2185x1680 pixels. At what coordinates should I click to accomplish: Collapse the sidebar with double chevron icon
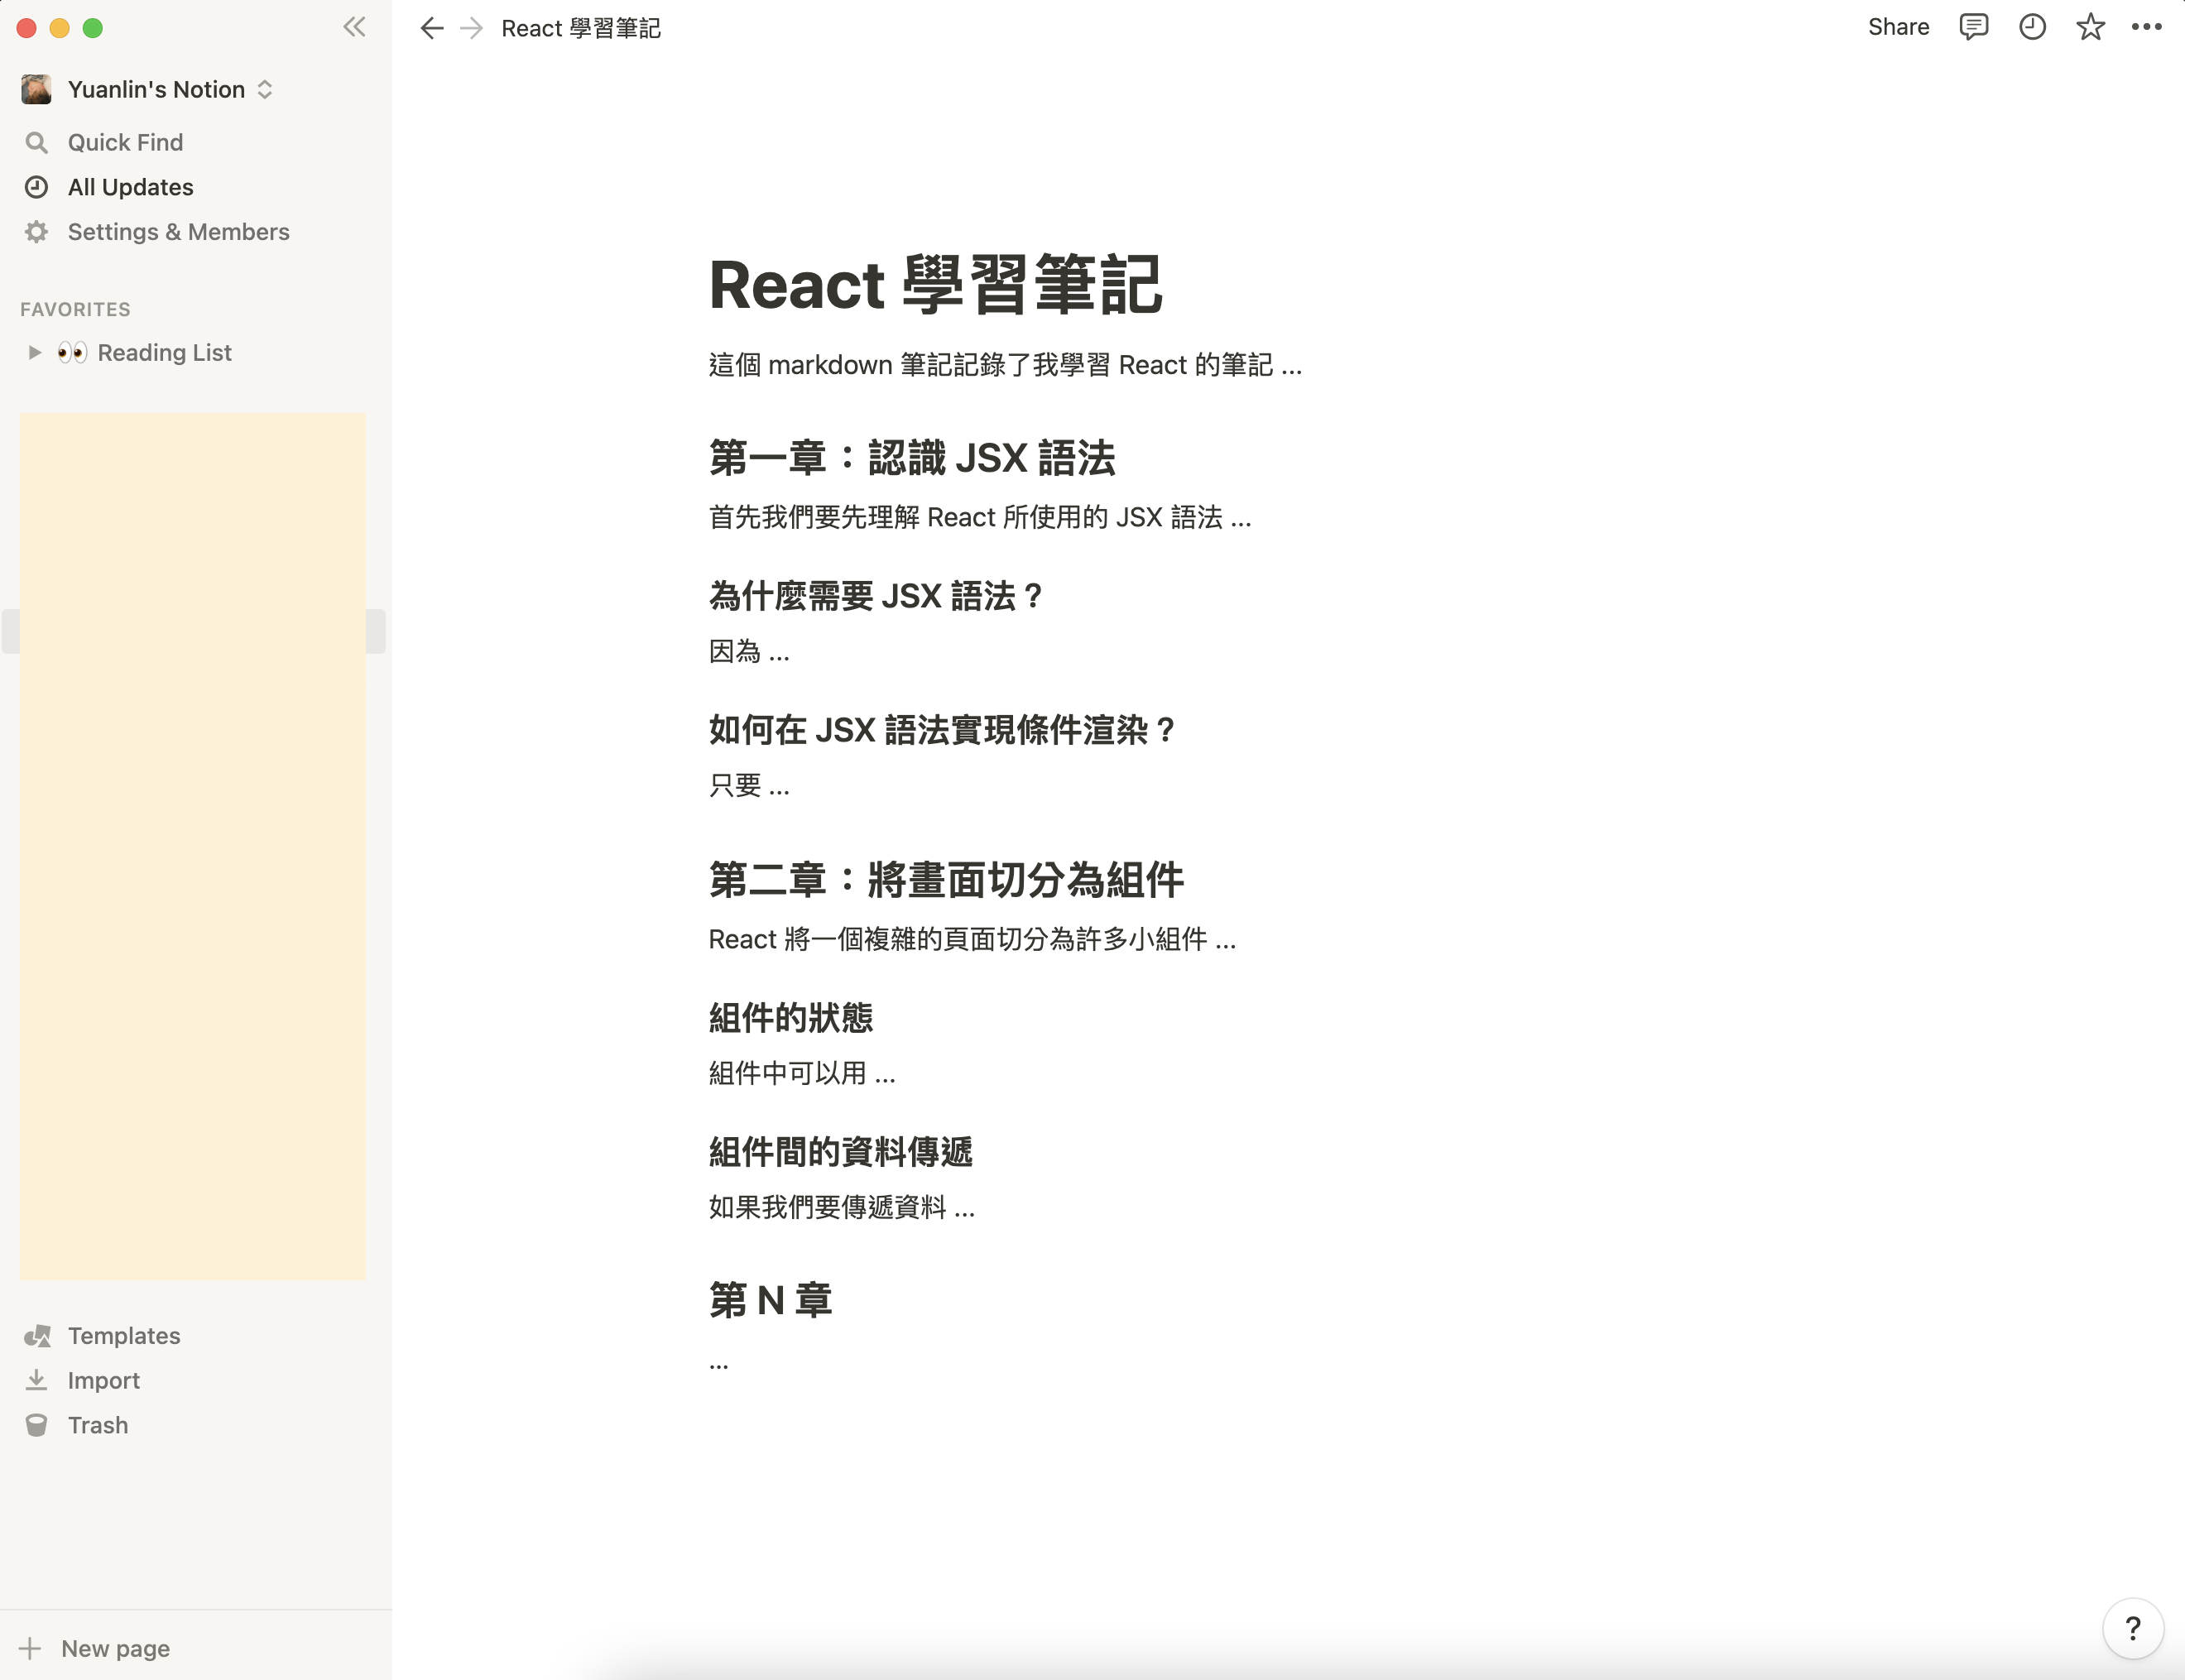pyautogui.click(x=354, y=27)
